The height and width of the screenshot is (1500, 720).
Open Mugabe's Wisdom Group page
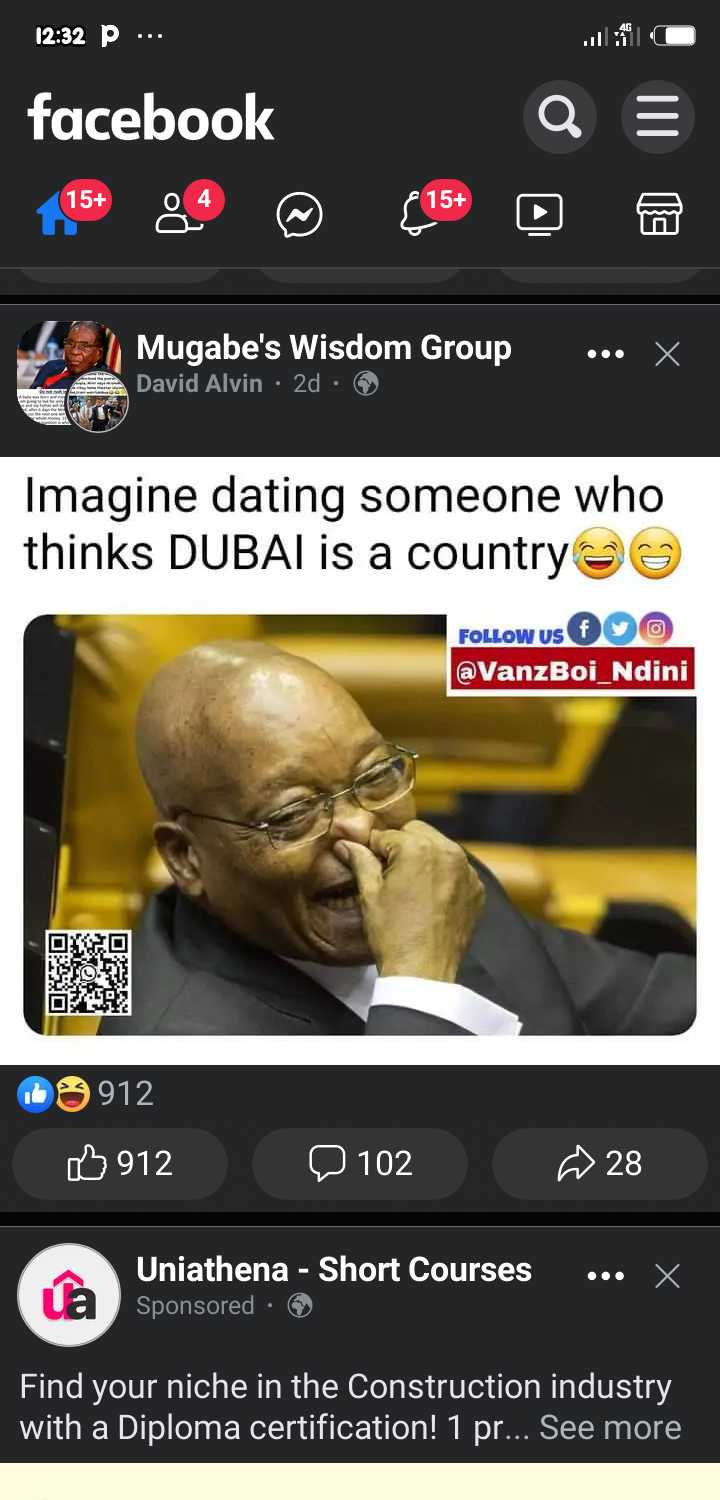click(323, 347)
